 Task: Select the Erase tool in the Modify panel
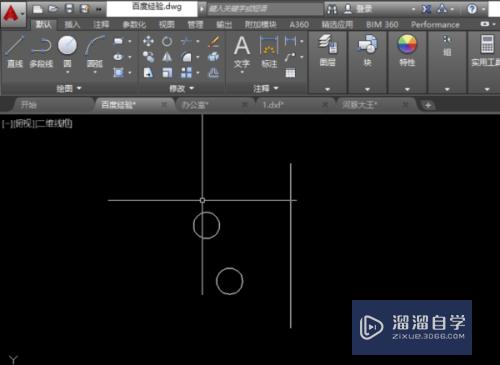tap(214, 41)
